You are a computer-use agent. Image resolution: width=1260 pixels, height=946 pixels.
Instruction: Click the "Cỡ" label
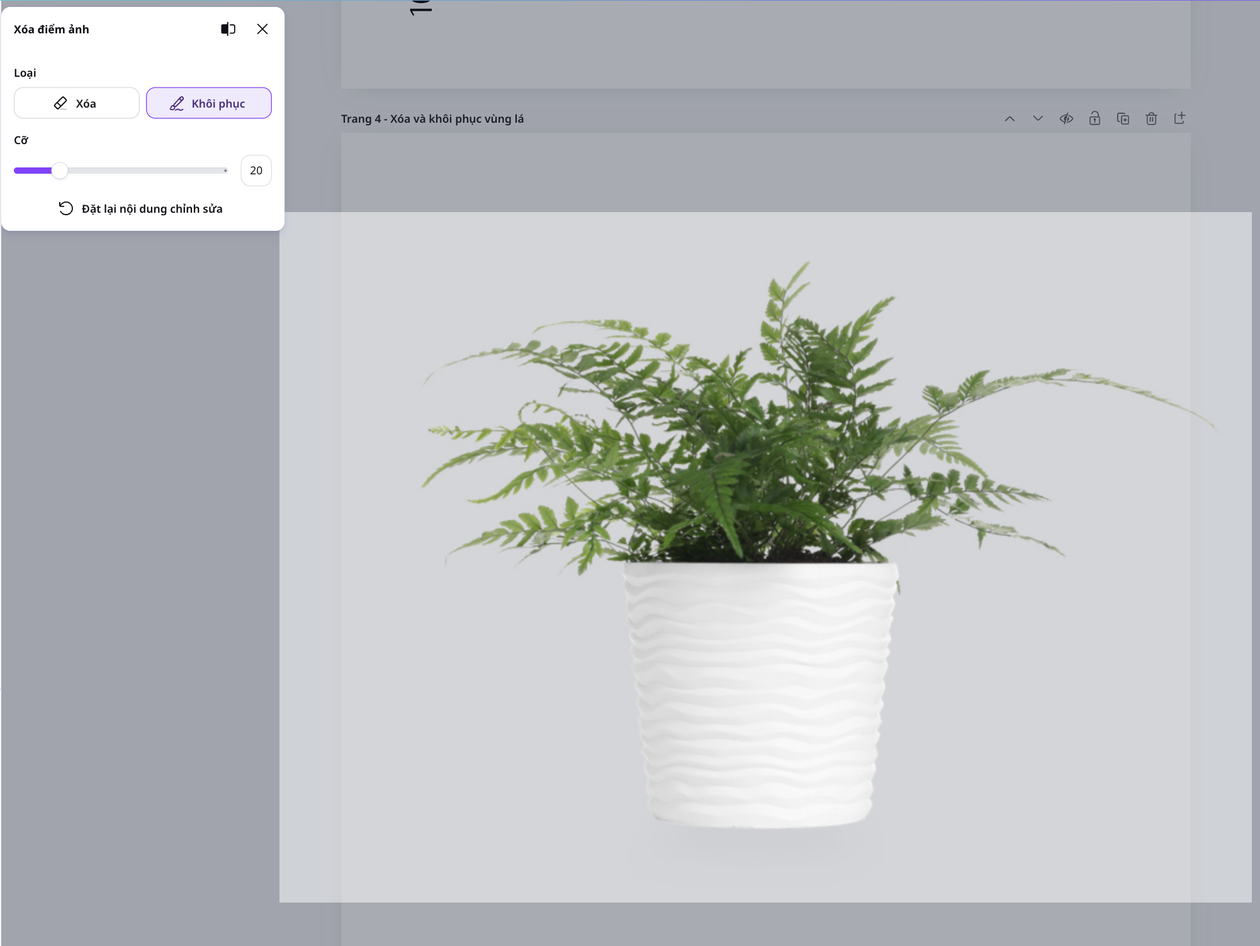pyautogui.click(x=21, y=141)
